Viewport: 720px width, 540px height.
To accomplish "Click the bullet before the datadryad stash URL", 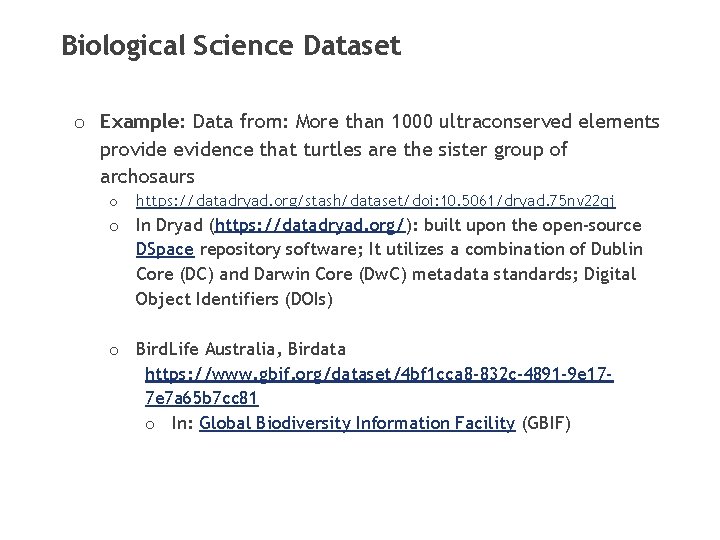I will click(x=113, y=202).
